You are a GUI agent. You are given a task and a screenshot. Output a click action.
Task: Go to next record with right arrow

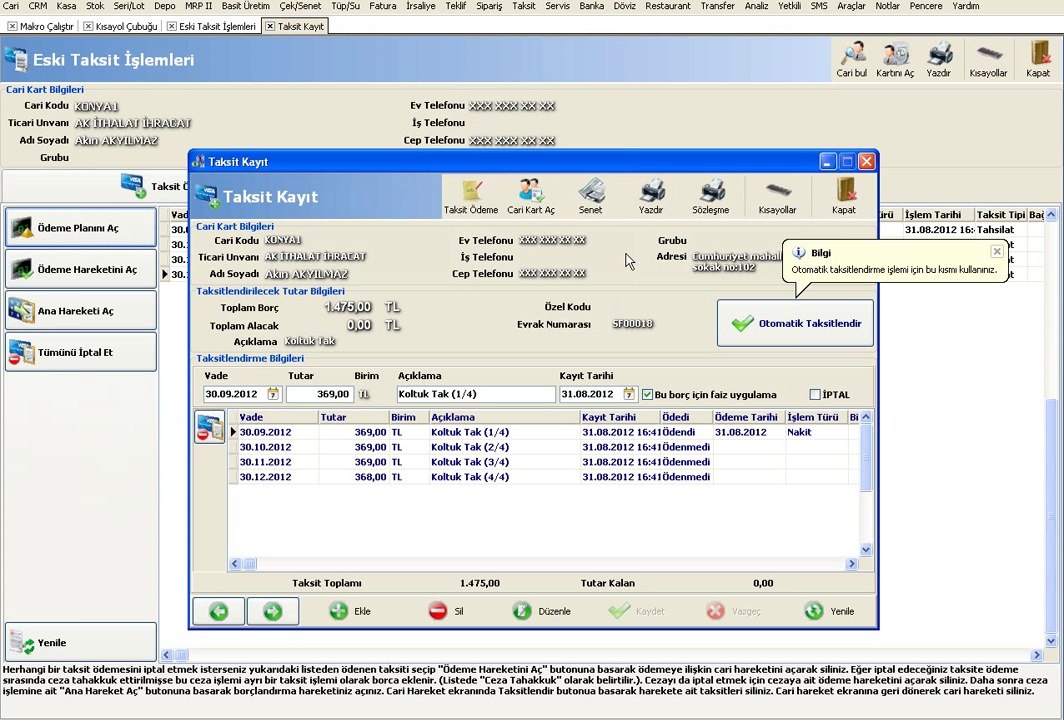(273, 611)
